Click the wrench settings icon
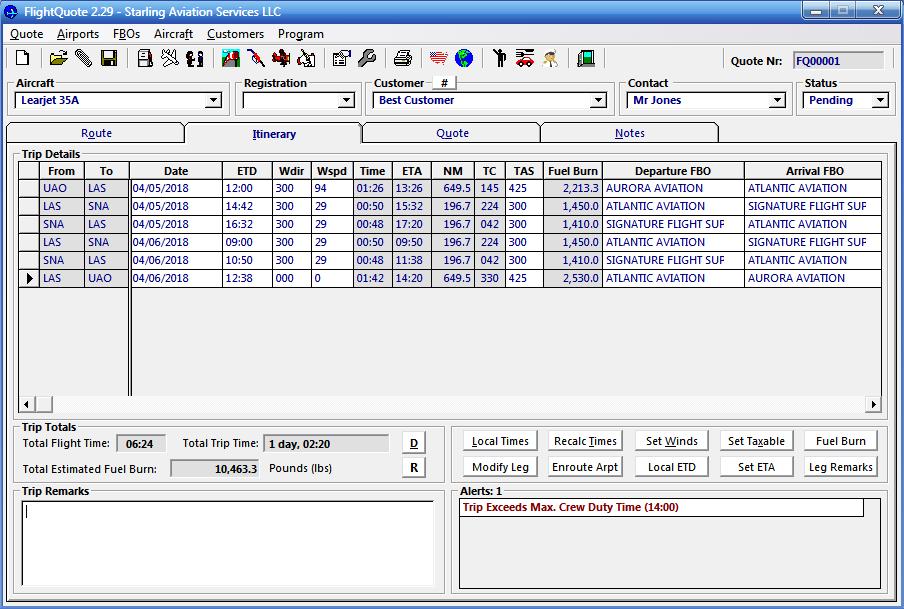This screenshot has height=609, width=904. point(367,59)
